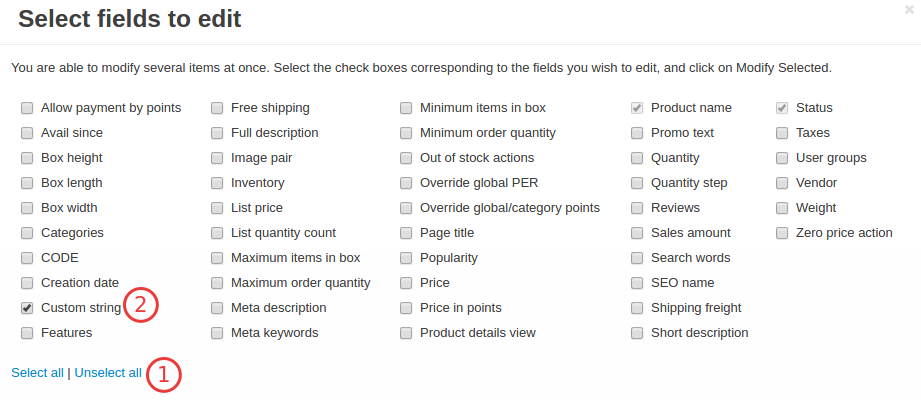Enable the Free shipping checkbox
This screenshot has height=400, width=921.
[217, 108]
